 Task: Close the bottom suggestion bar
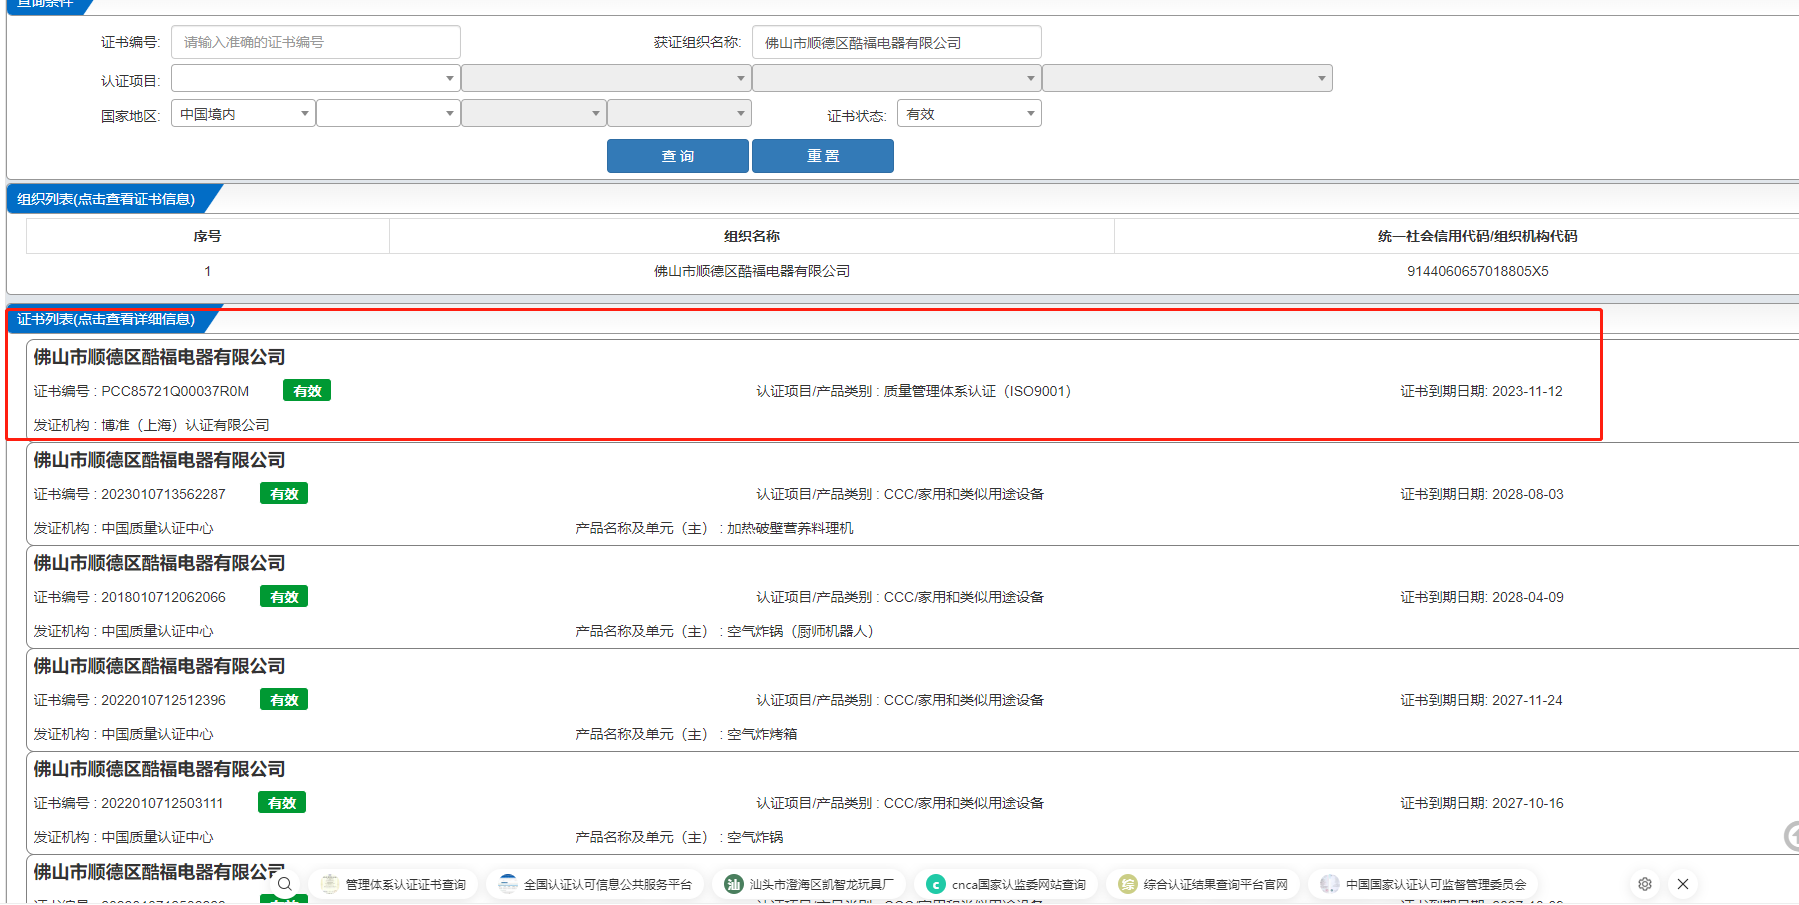point(1683,884)
